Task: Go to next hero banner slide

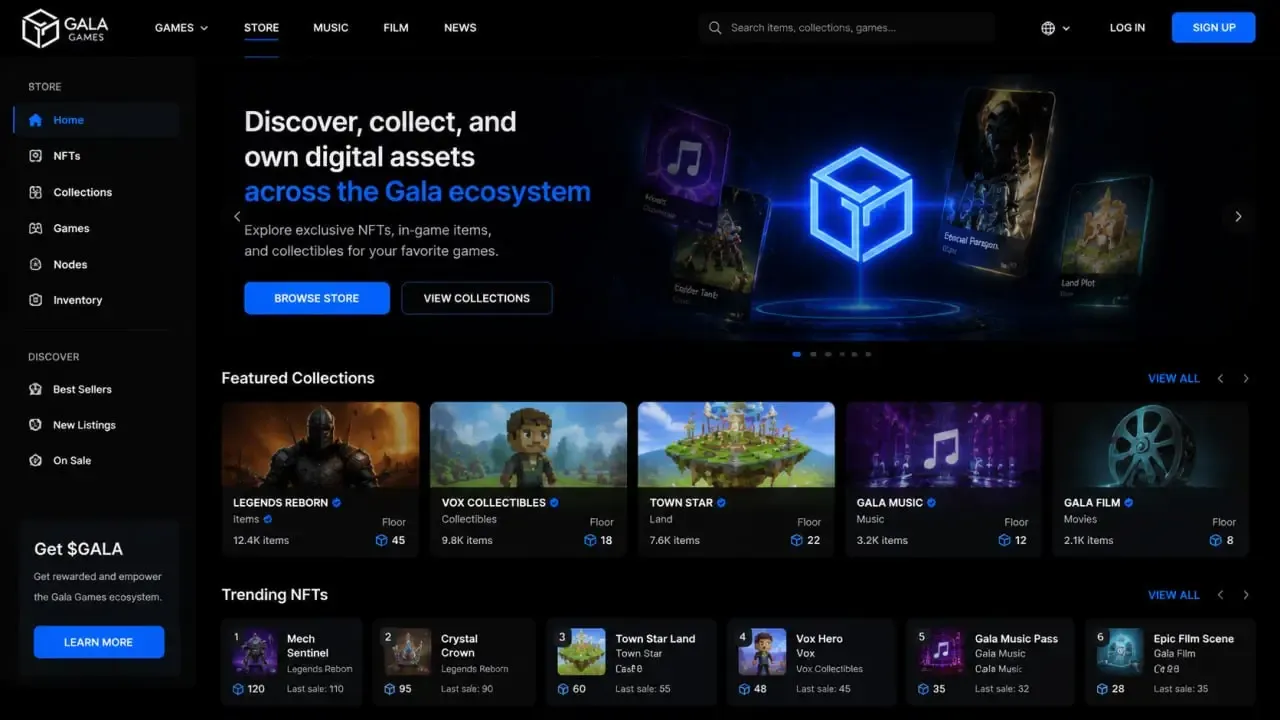Action: point(1238,216)
